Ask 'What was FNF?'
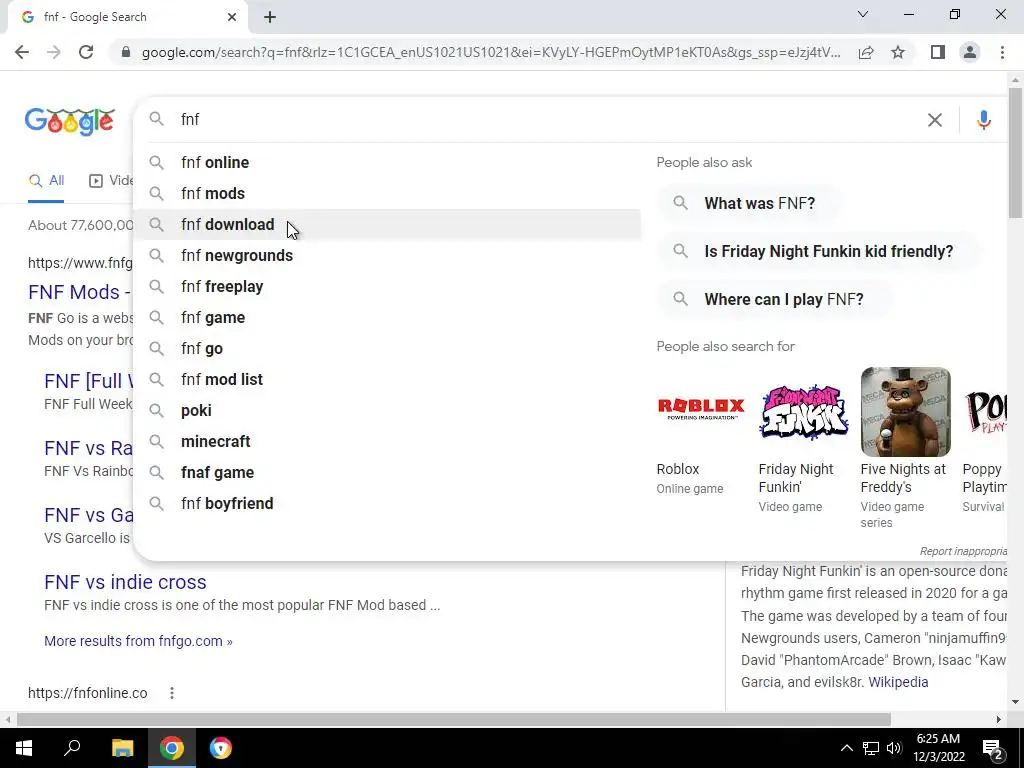The width and height of the screenshot is (1024, 768). 749,203
